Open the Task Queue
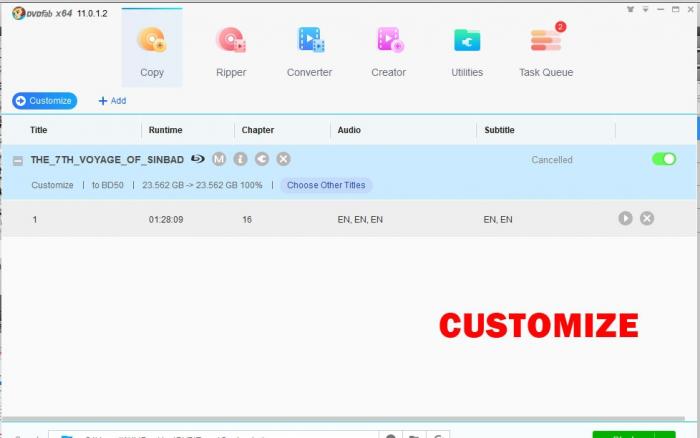 click(546, 48)
